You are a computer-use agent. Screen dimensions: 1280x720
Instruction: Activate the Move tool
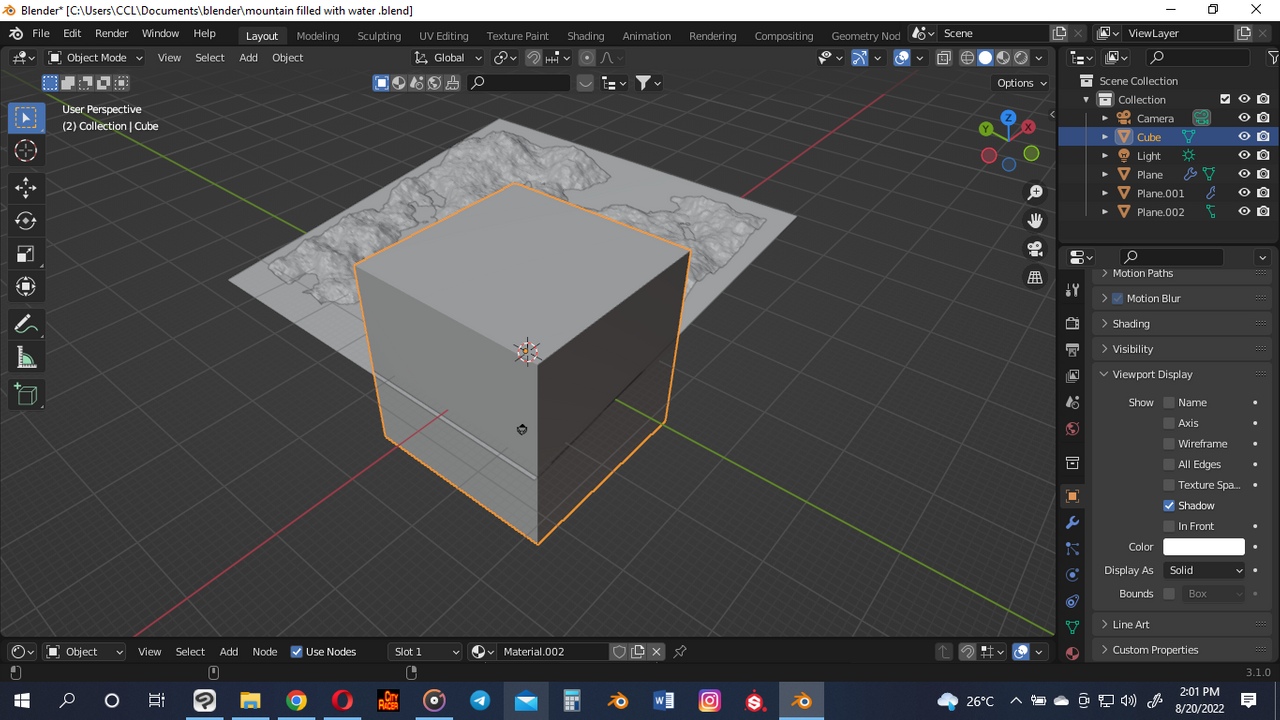pyautogui.click(x=26, y=188)
